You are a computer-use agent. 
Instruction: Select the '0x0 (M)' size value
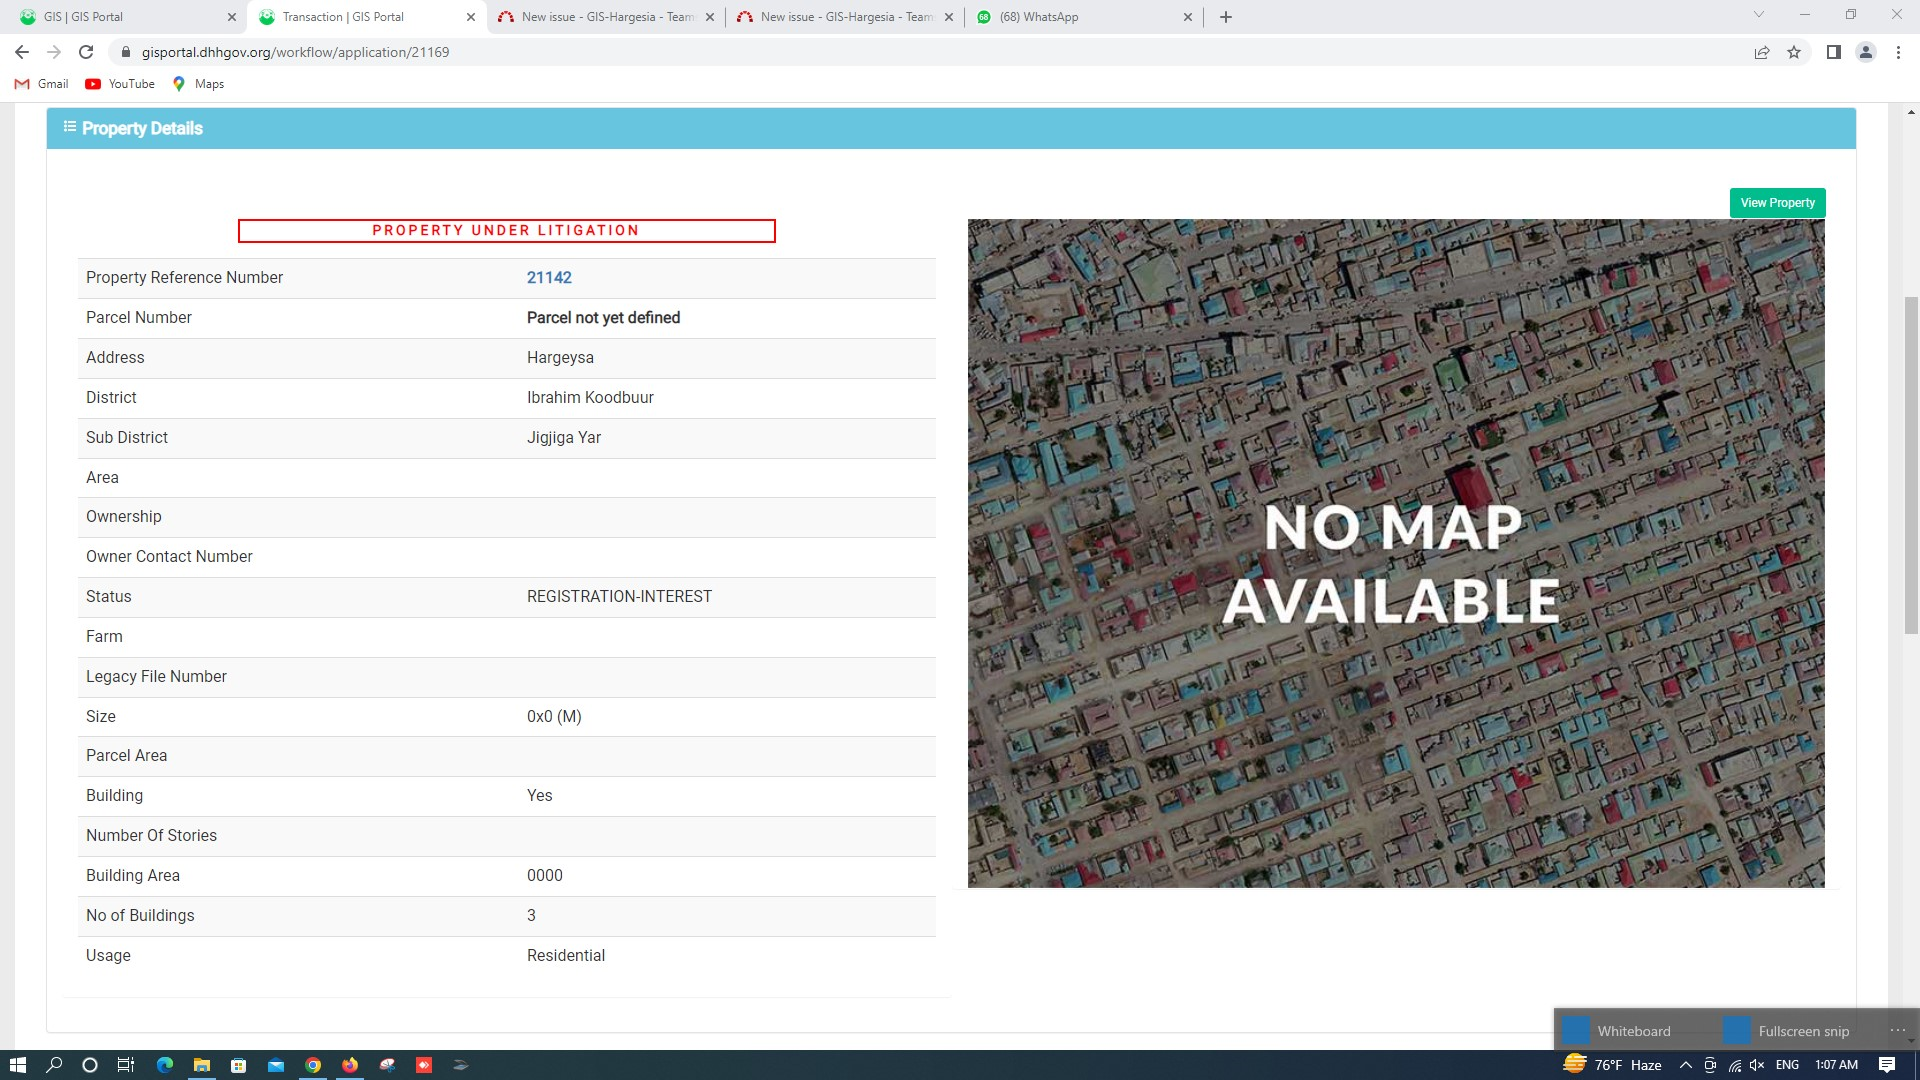tap(554, 717)
